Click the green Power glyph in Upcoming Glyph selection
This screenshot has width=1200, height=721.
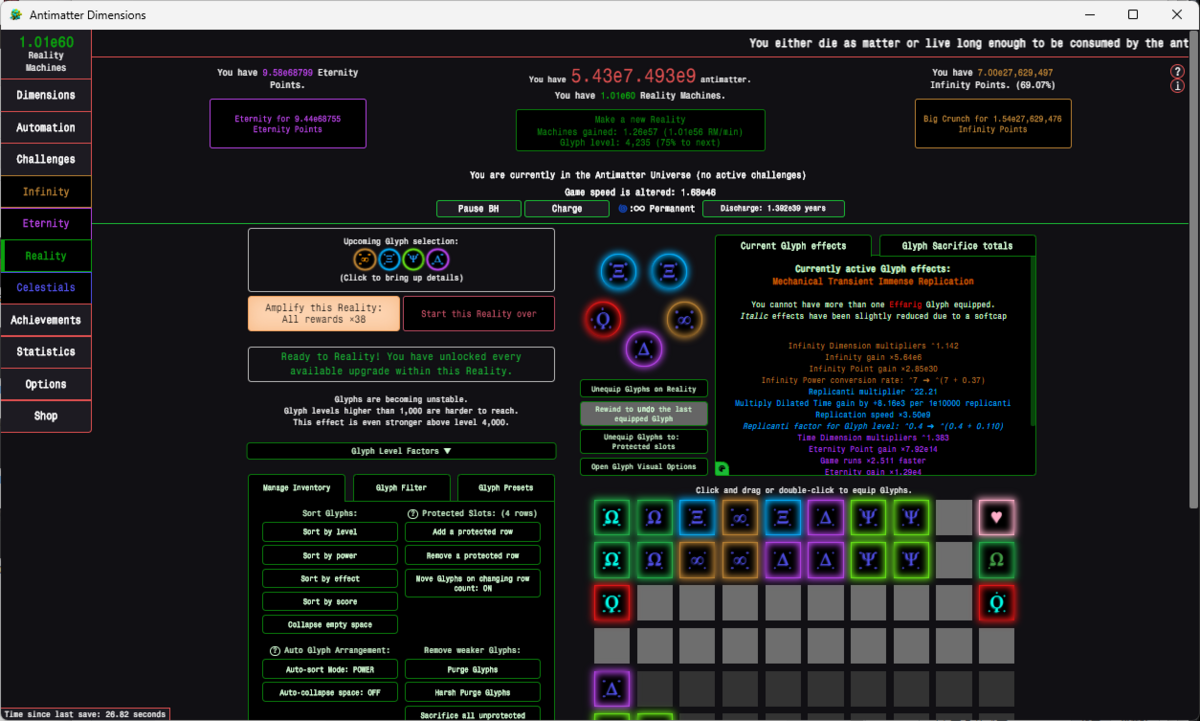click(413, 259)
